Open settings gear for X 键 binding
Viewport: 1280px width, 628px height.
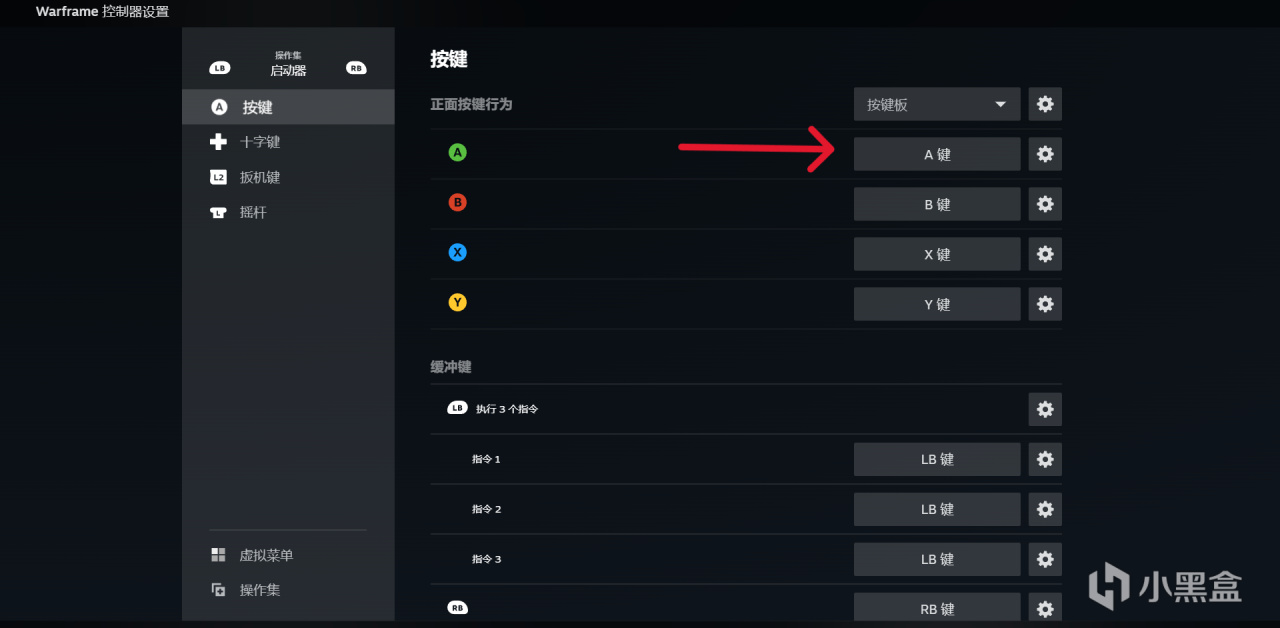(1045, 254)
